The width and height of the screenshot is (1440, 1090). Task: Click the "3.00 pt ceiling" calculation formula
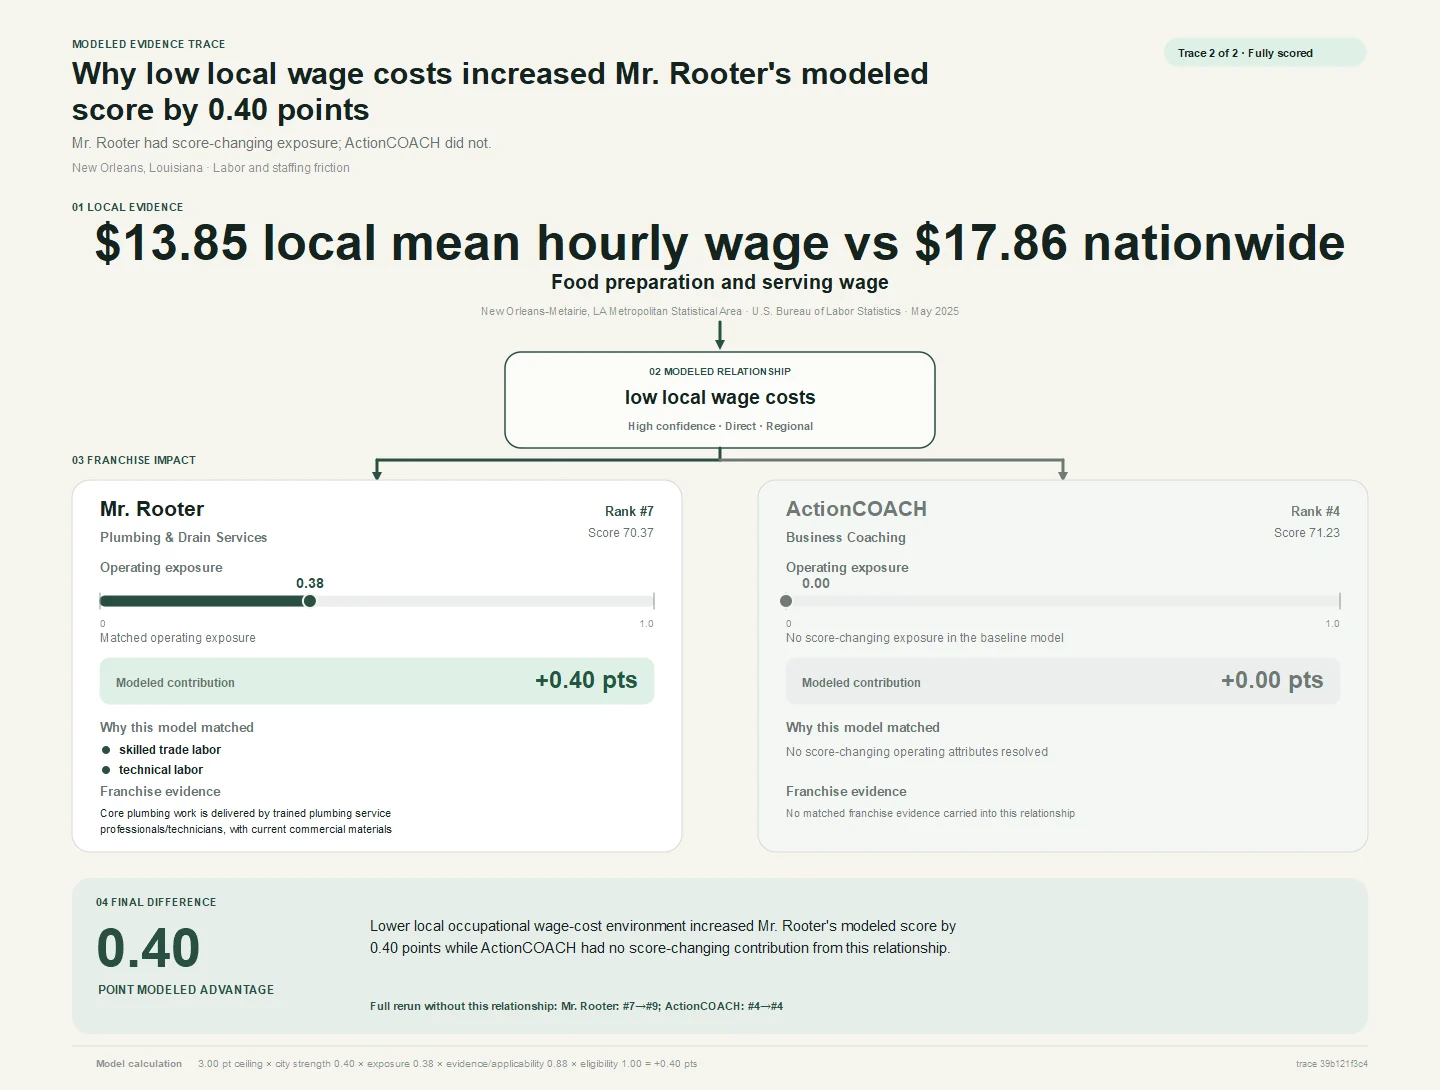[x=448, y=1064]
